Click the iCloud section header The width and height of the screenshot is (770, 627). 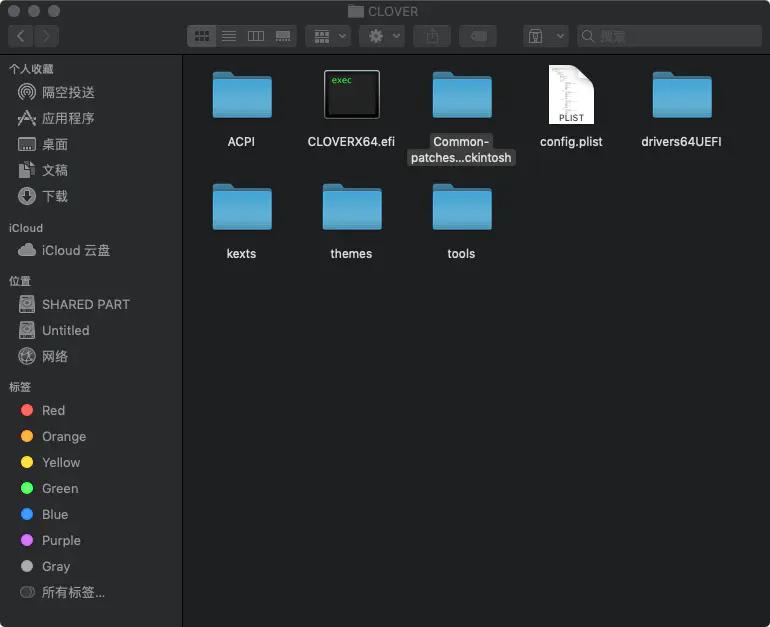(26, 228)
